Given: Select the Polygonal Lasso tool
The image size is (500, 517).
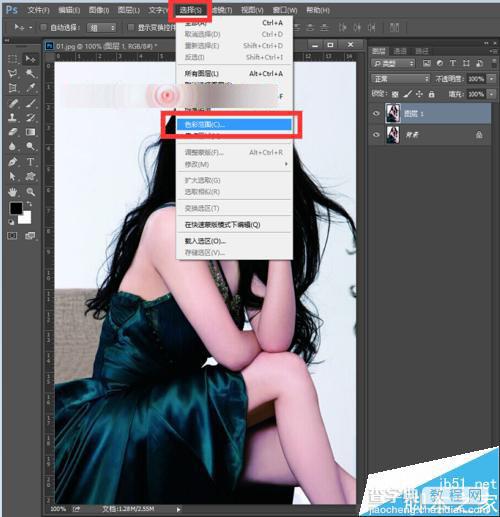Looking at the screenshot, I should [13, 73].
